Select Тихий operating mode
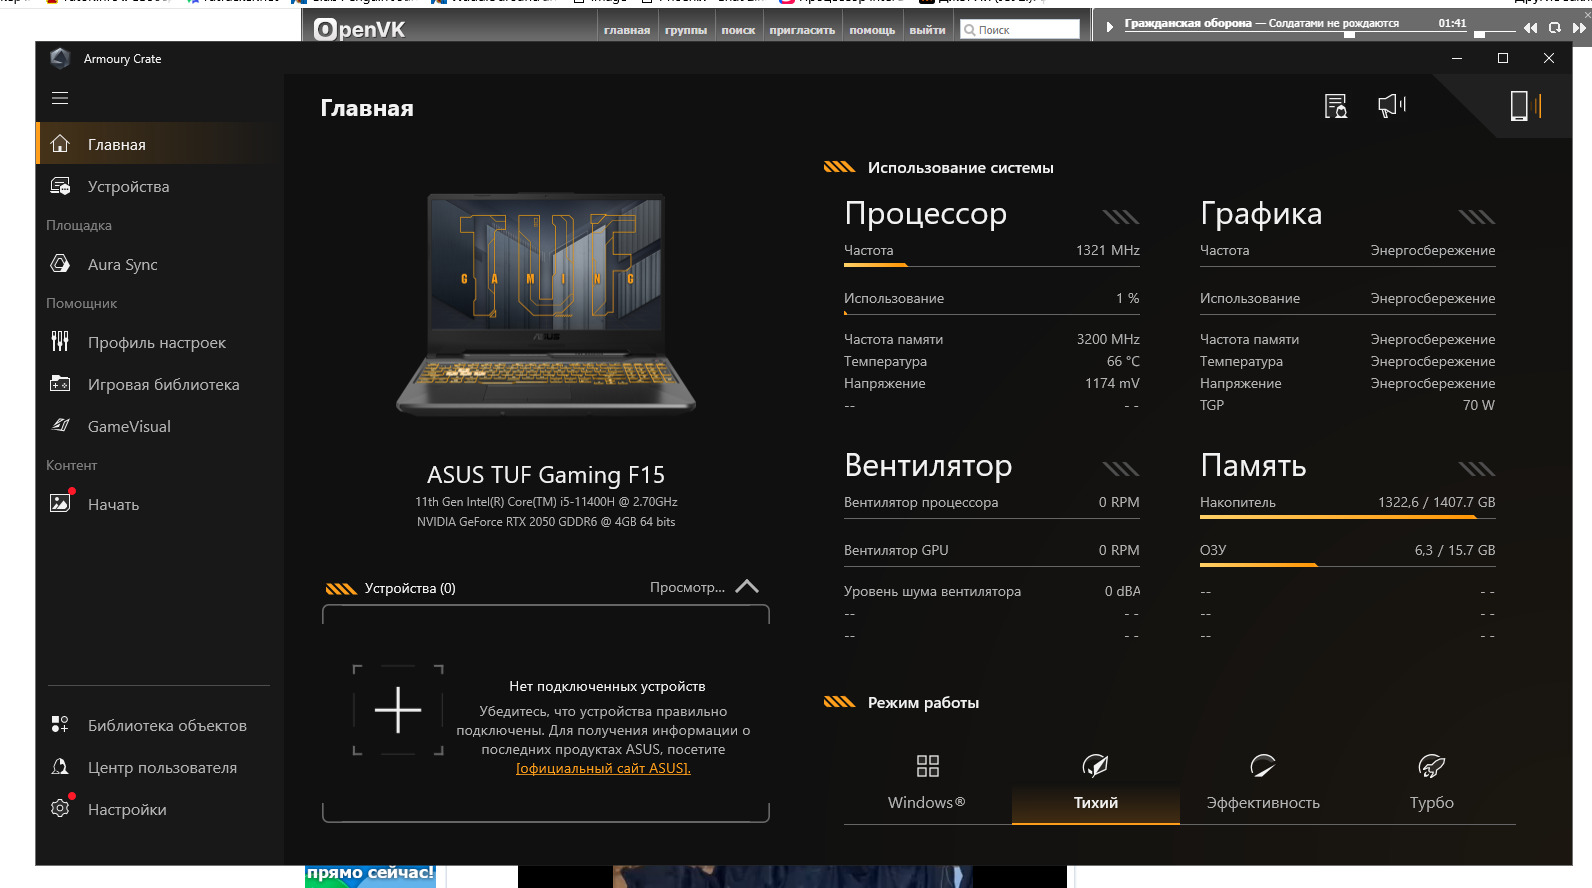 (1096, 783)
